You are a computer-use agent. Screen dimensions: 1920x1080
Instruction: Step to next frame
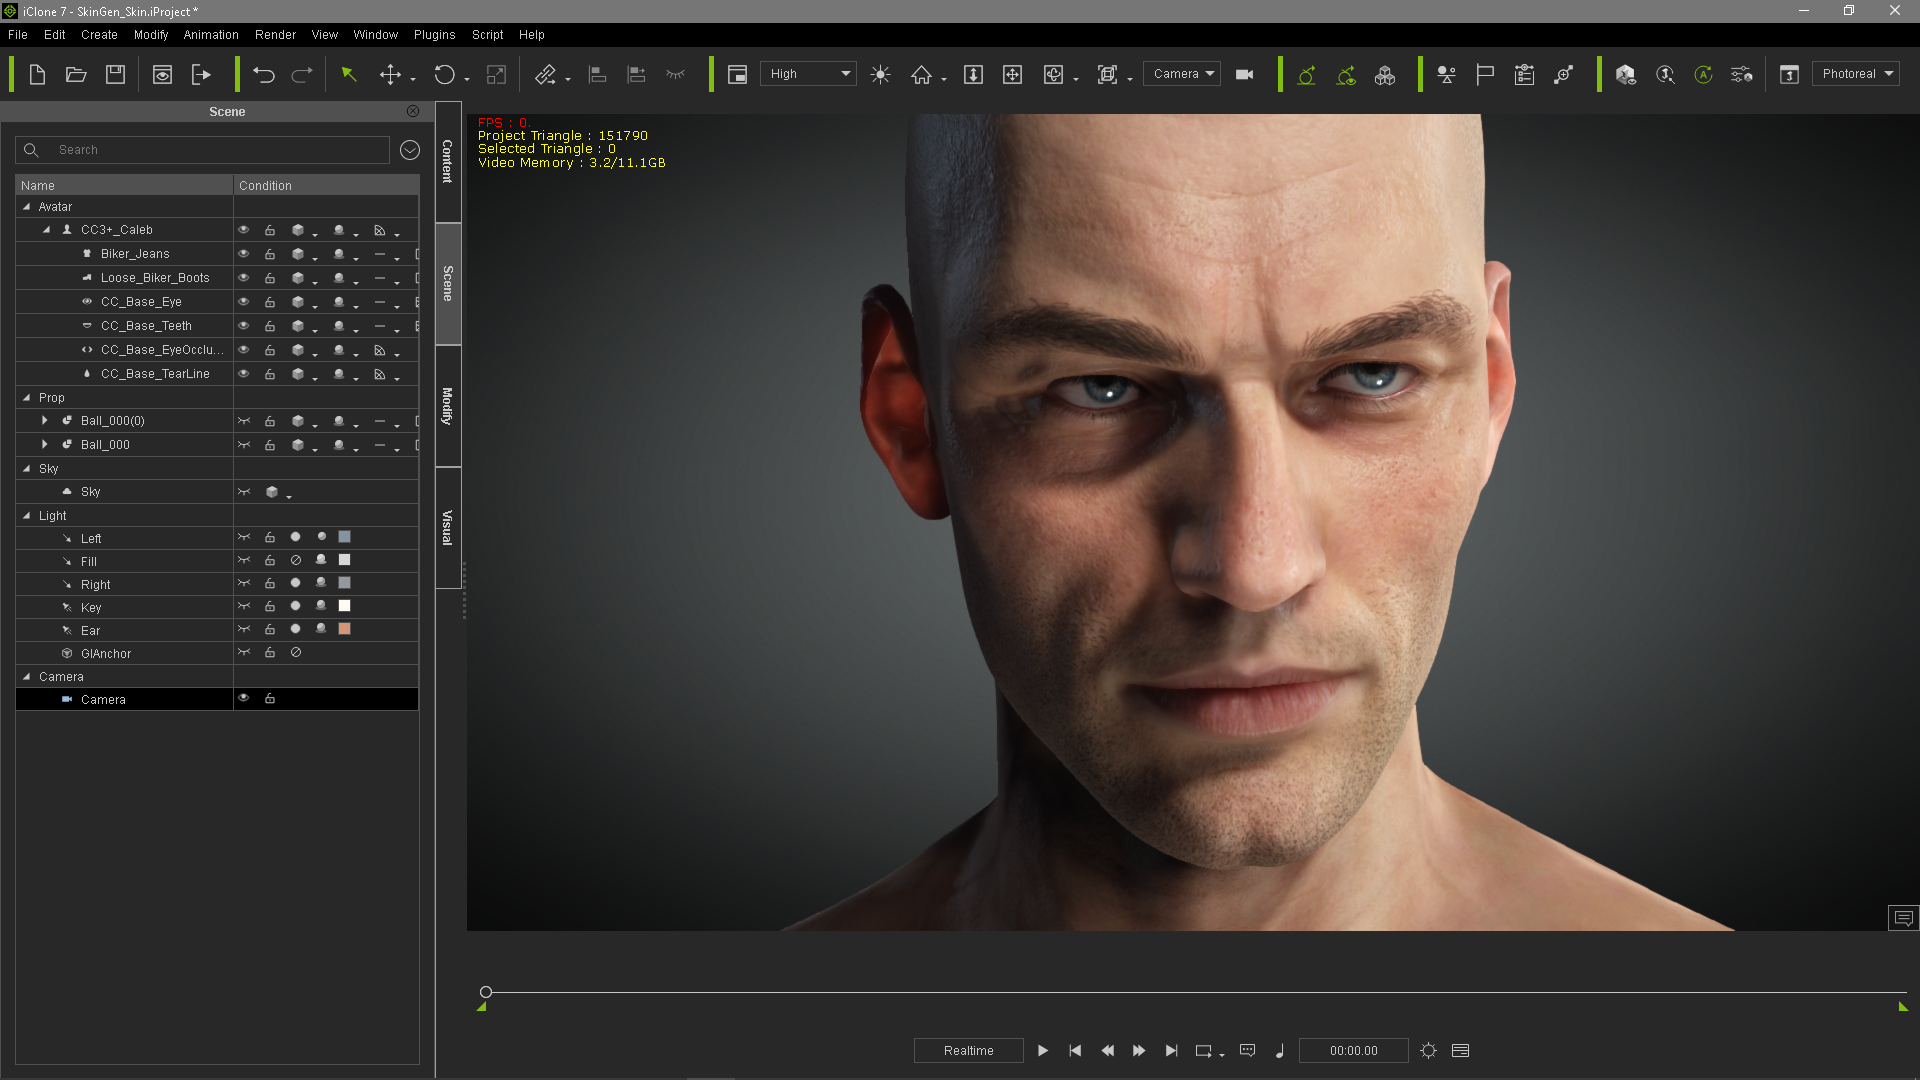pos(1139,1050)
